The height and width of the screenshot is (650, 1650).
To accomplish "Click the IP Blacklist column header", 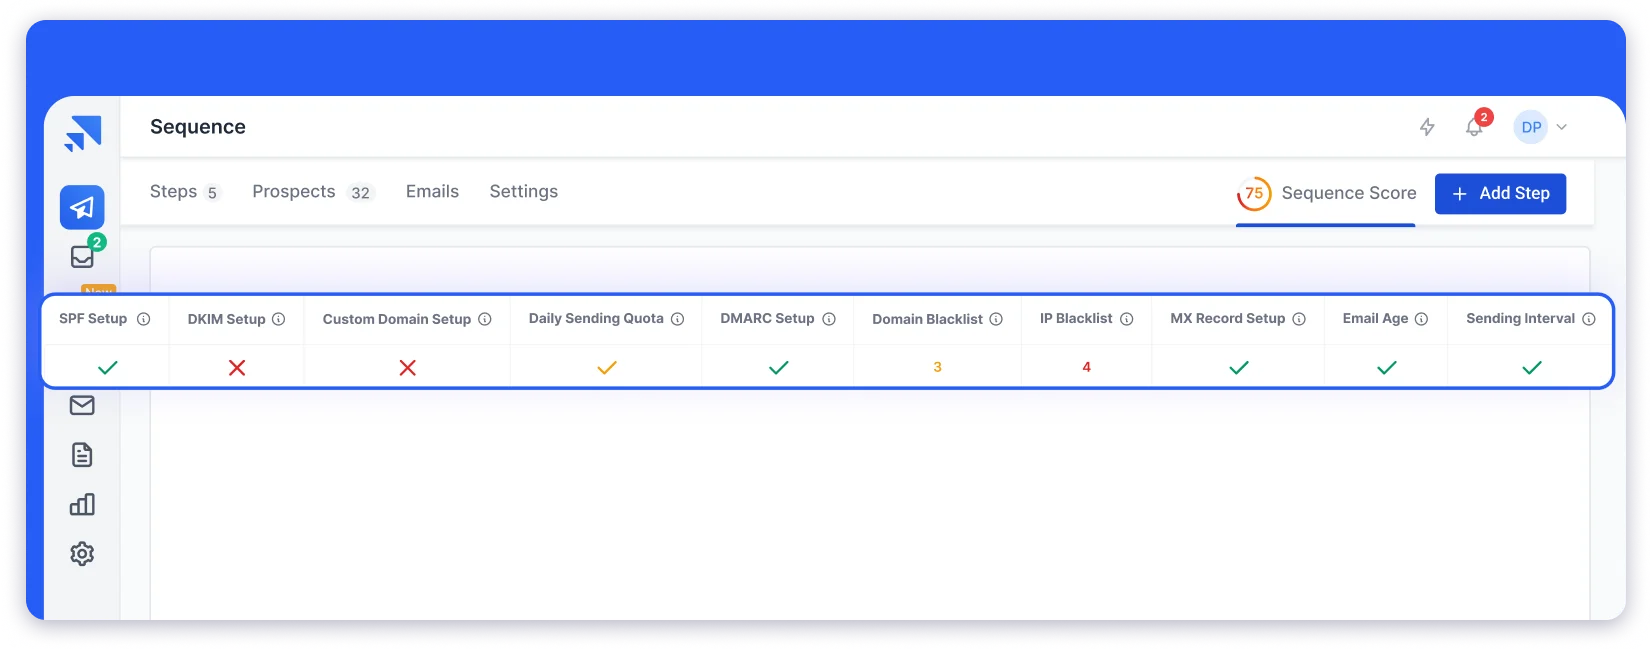I will pyautogui.click(x=1076, y=319).
